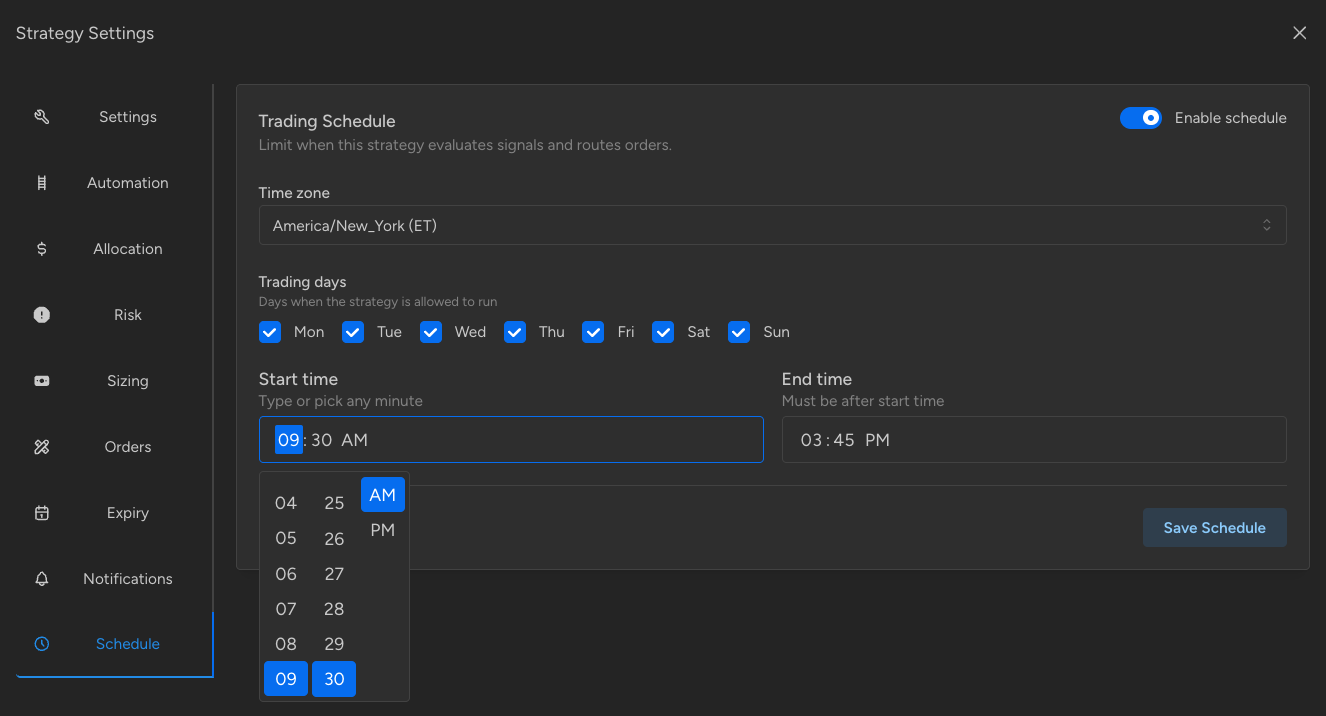Image resolution: width=1326 pixels, height=716 pixels.
Task: Click the Save Schedule button
Action: (x=1215, y=528)
